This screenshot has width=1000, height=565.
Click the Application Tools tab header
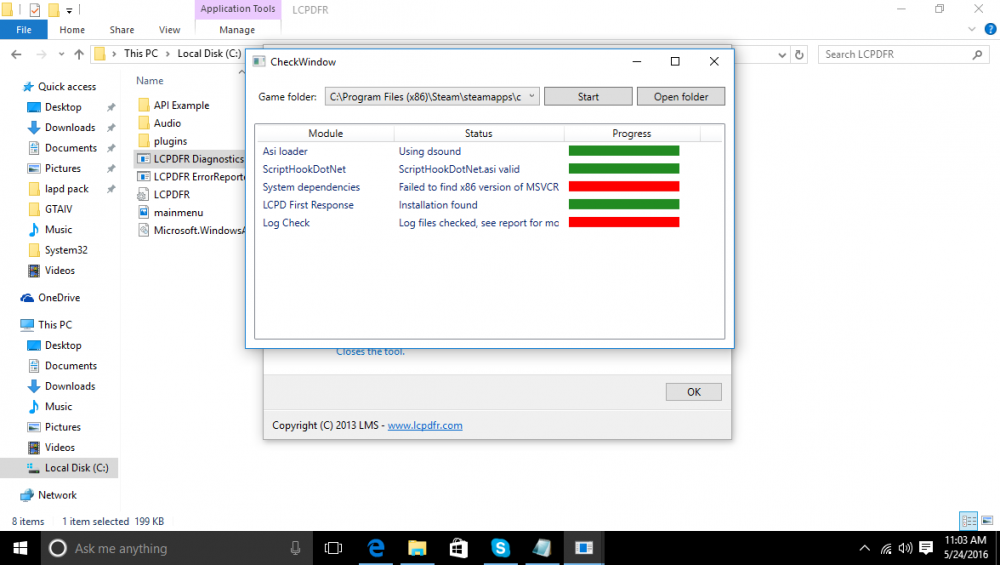click(238, 9)
